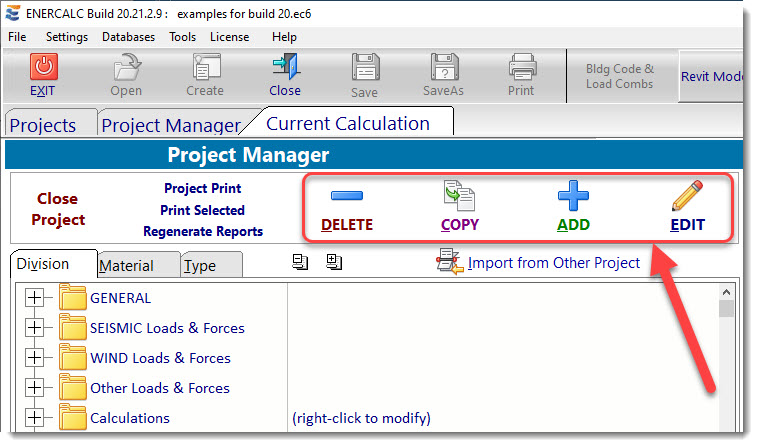The image size is (758, 447).
Task: Click the collapse all tree icon
Action: click(x=300, y=262)
